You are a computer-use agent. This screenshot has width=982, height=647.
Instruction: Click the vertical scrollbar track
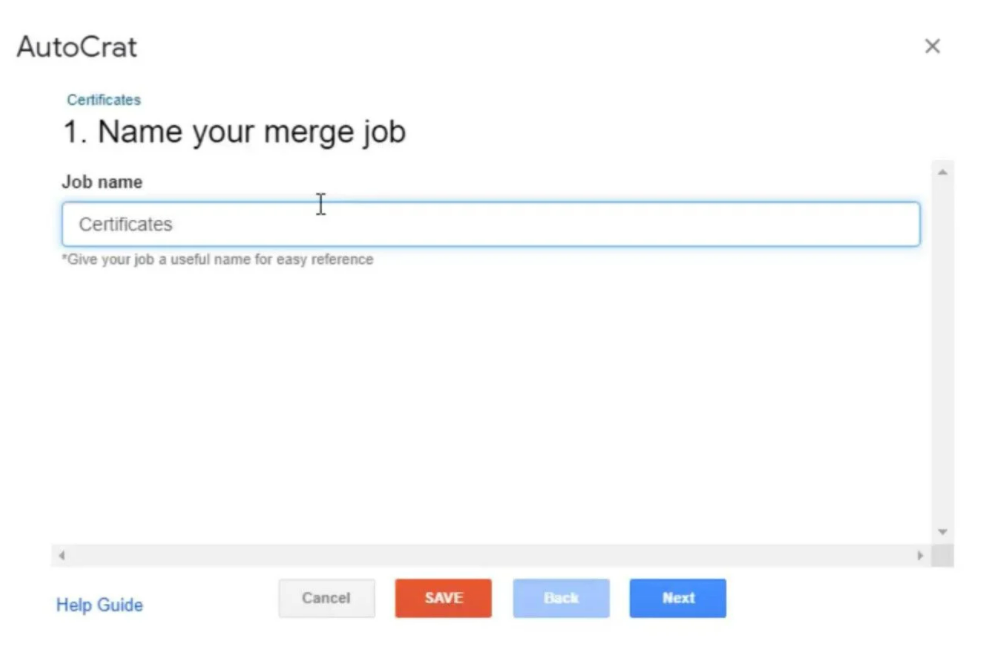pos(942,352)
